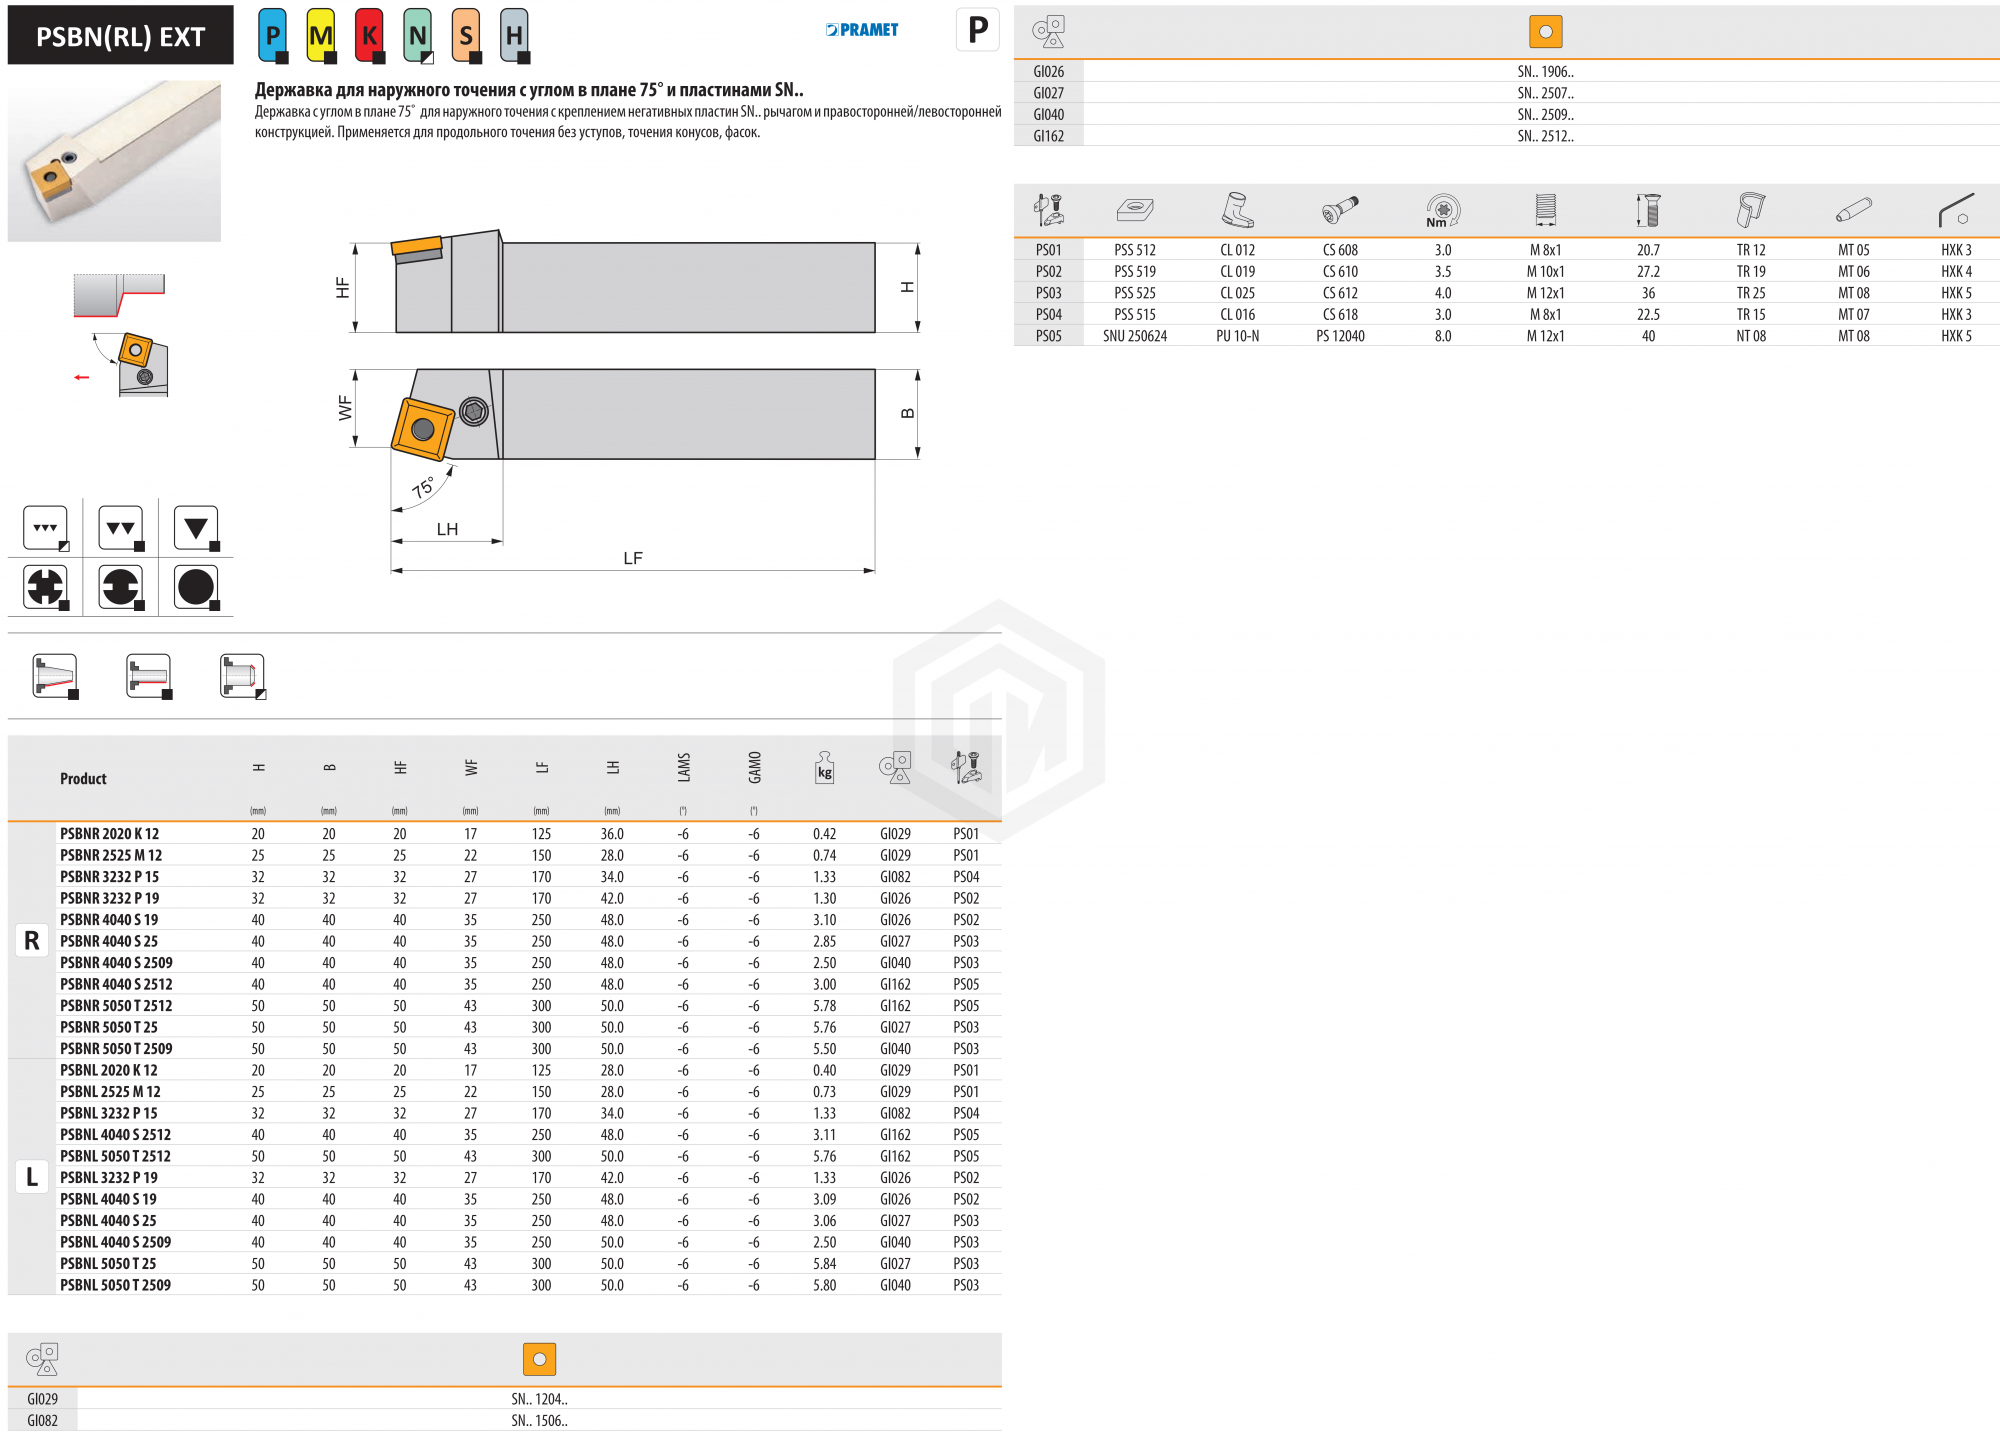Select the green N material group icon
The width and height of the screenshot is (2000, 1439).
click(417, 35)
